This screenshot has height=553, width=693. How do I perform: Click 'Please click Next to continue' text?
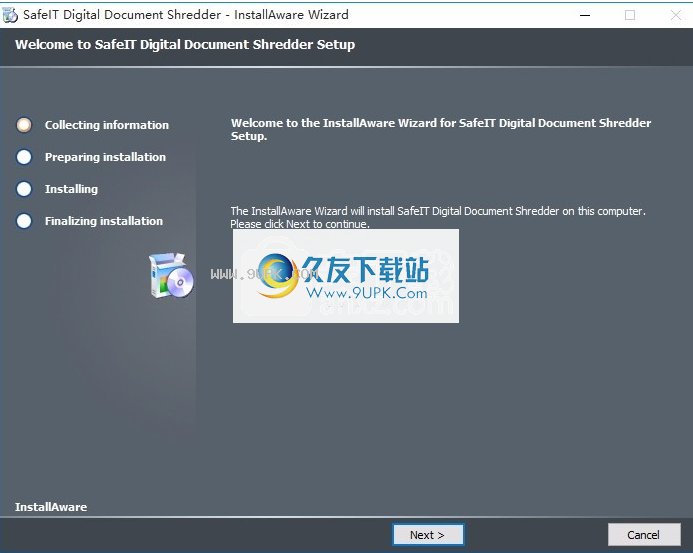tap(300, 224)
